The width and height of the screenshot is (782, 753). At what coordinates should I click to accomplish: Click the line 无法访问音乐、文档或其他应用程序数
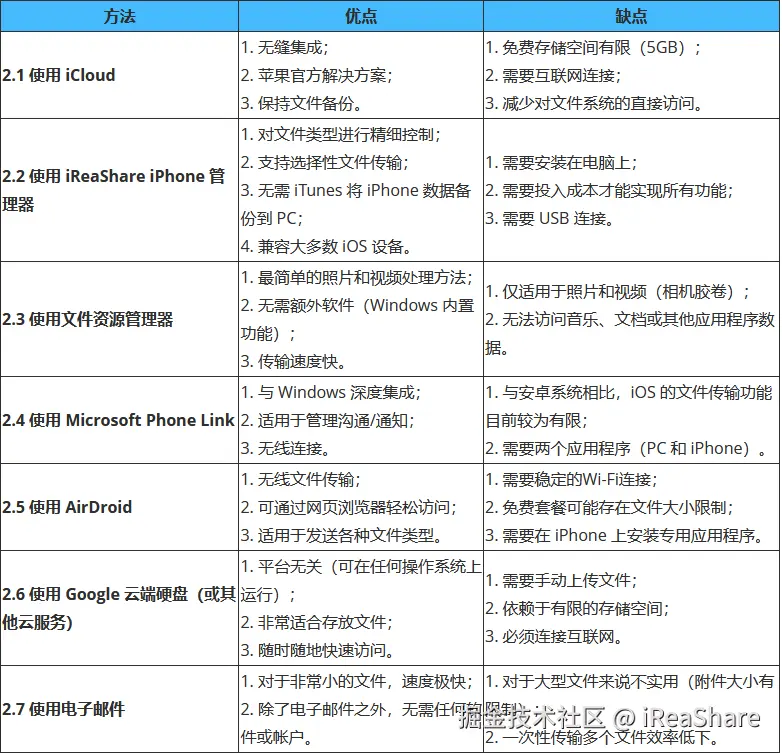coord(630,319)
